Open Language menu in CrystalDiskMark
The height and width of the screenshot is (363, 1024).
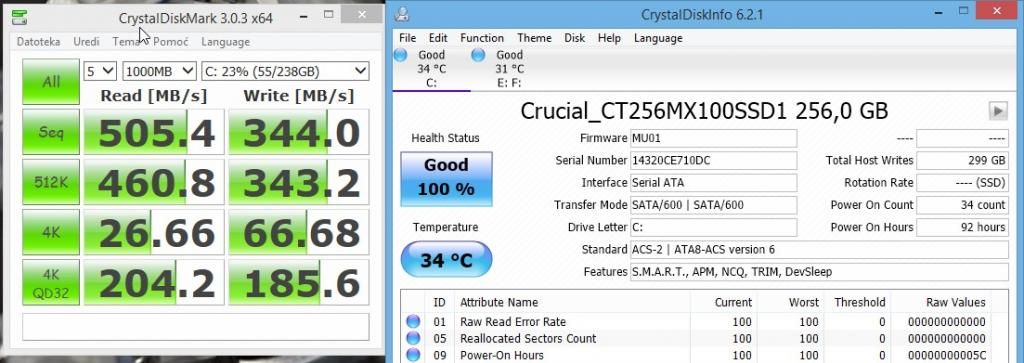coord(225,42)
